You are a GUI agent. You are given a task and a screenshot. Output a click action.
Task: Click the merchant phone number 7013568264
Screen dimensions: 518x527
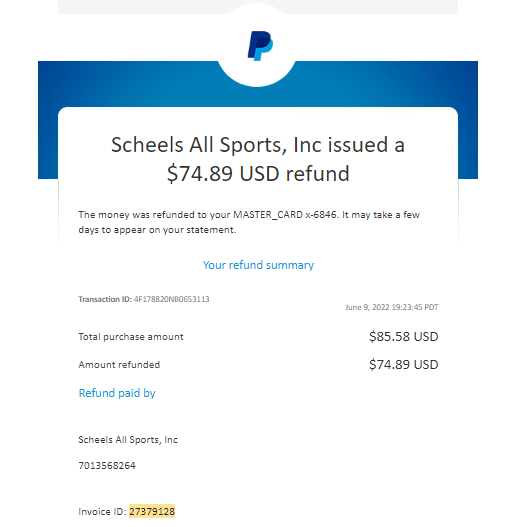tap(107, 465)
